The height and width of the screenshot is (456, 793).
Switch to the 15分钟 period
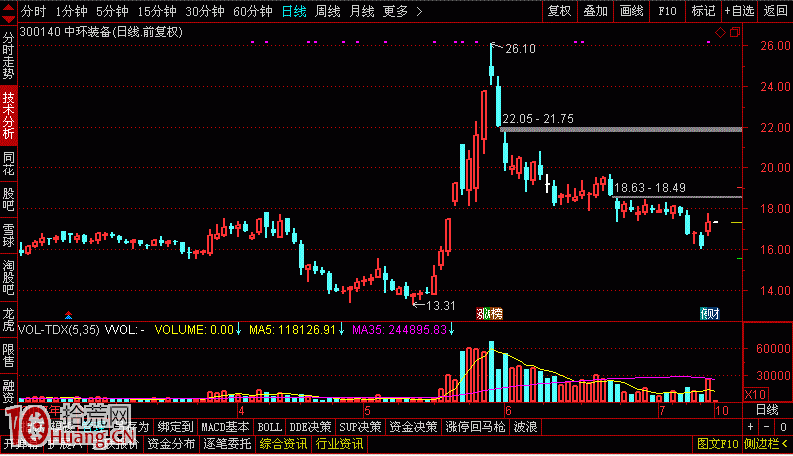(157, 11)
